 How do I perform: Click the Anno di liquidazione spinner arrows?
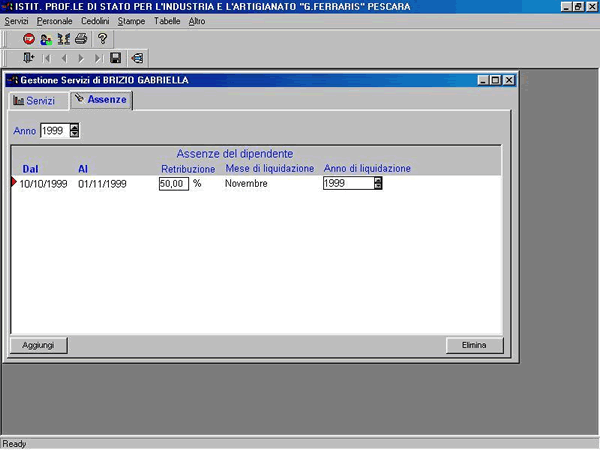[378, 183]
